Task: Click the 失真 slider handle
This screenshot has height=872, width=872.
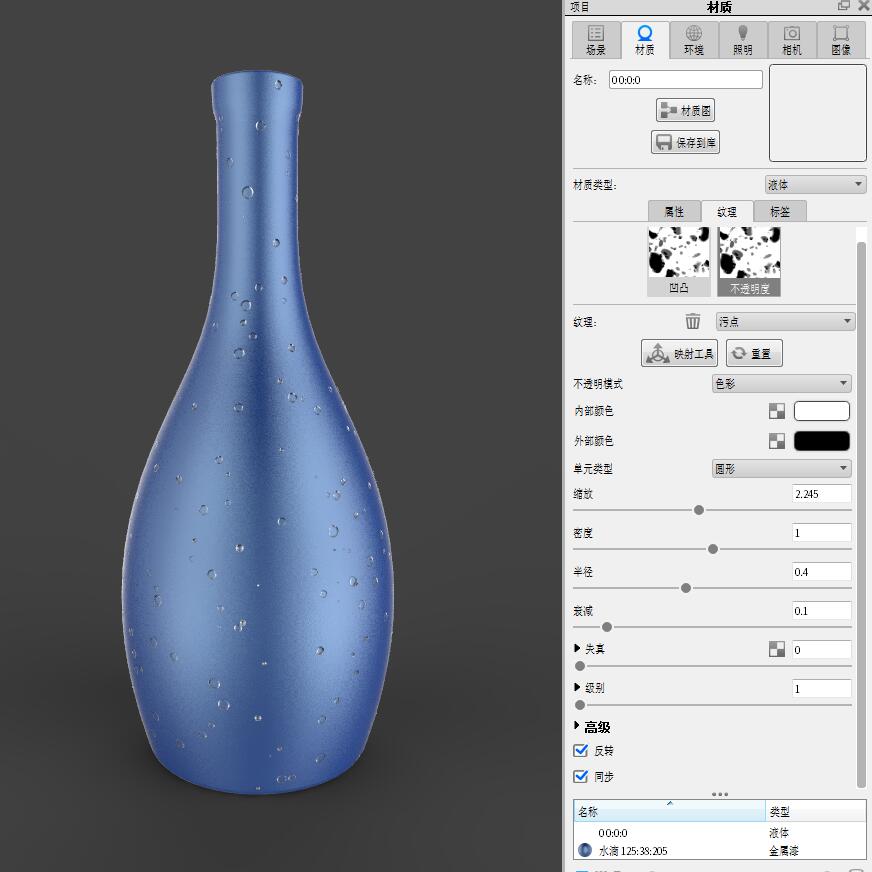Action: point(580,666)
